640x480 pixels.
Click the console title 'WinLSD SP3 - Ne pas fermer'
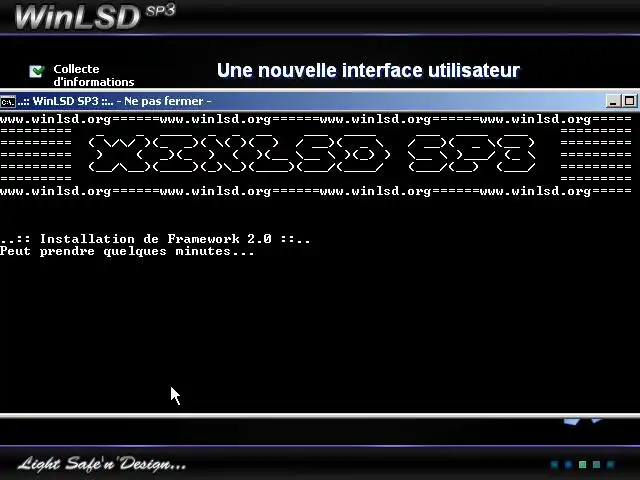click(x=114, y=101)
